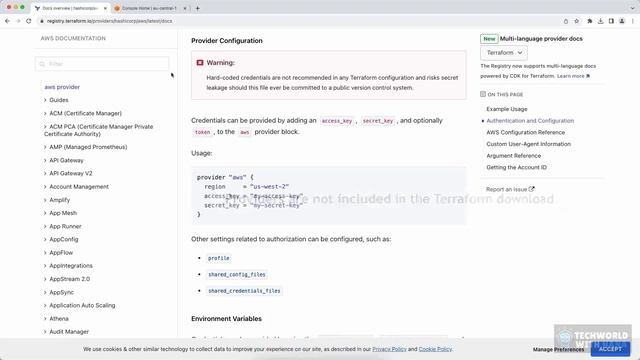Expand the AppIntegrations section
Image resolution: width=640 pixels, height=360 pixels.
coord(68,266)
